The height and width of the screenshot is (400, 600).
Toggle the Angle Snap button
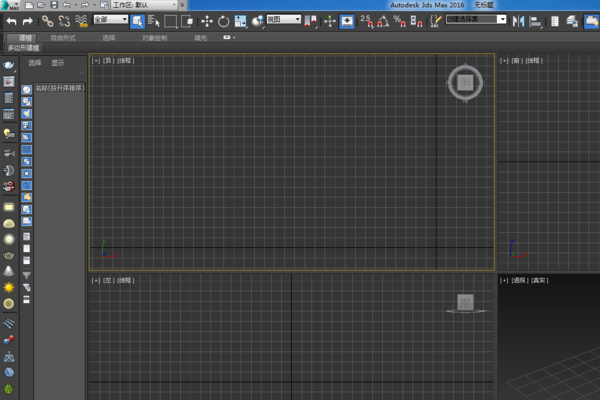[382, 20]
